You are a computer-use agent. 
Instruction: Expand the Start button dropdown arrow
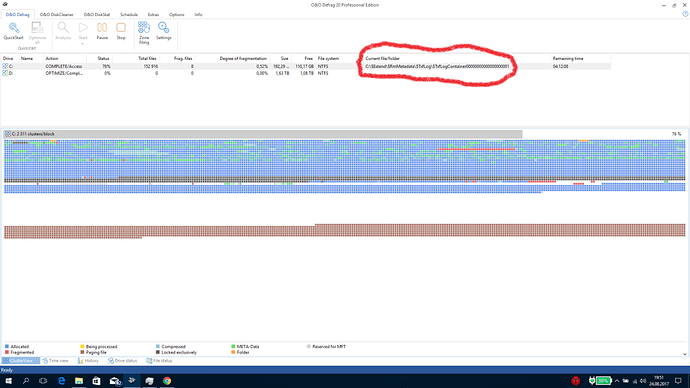83,43
